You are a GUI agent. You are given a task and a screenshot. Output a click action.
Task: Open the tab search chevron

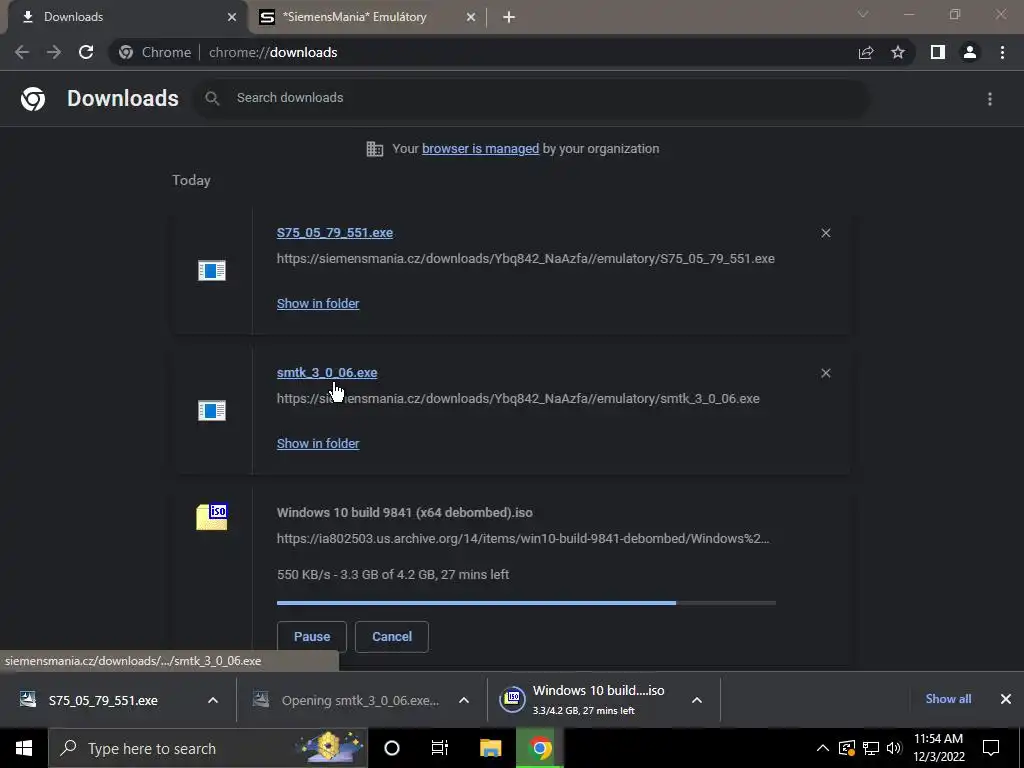click(863, 14)
